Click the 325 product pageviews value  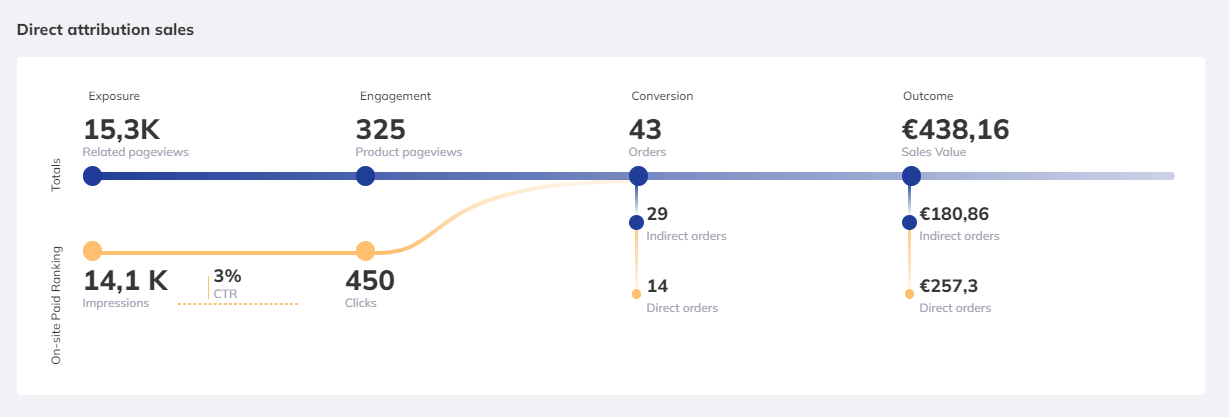382,130
